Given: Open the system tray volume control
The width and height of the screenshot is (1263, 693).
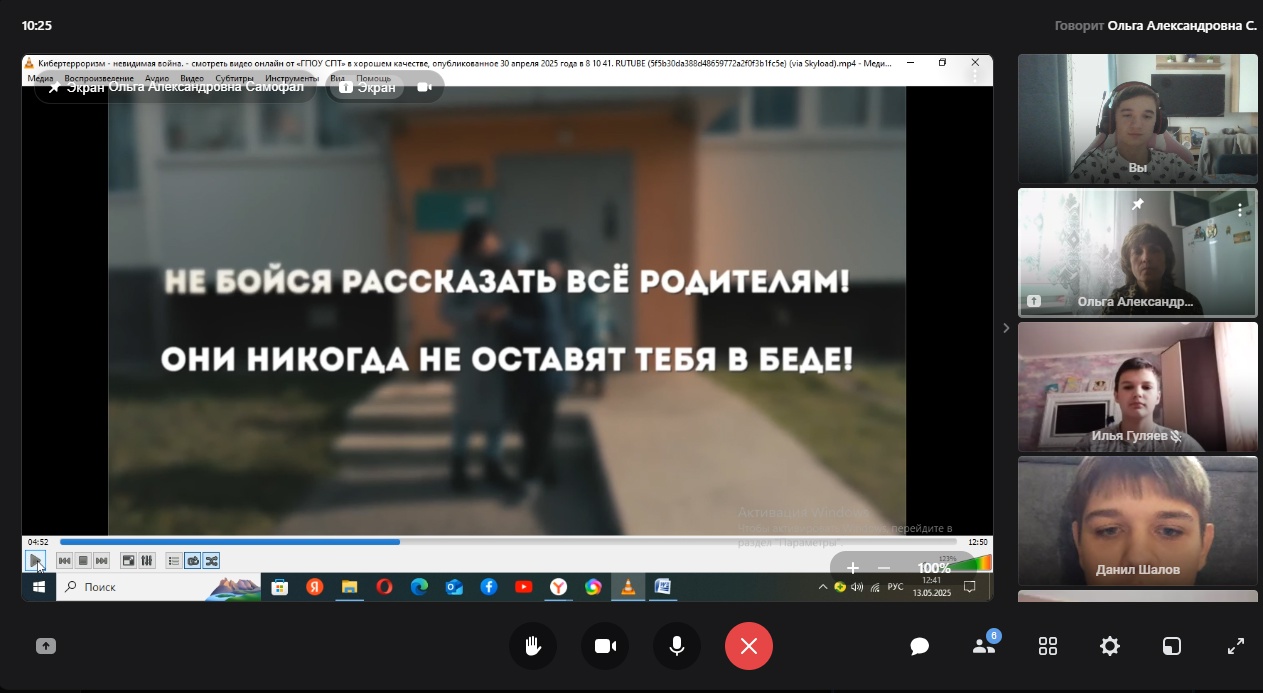Looking at the screenshot, I should [857, 587].
